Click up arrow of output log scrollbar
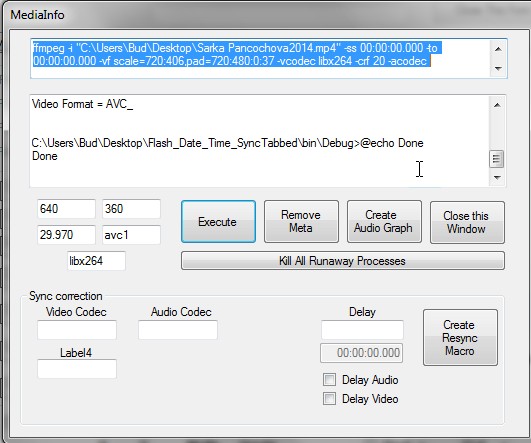 pos(497,105)
